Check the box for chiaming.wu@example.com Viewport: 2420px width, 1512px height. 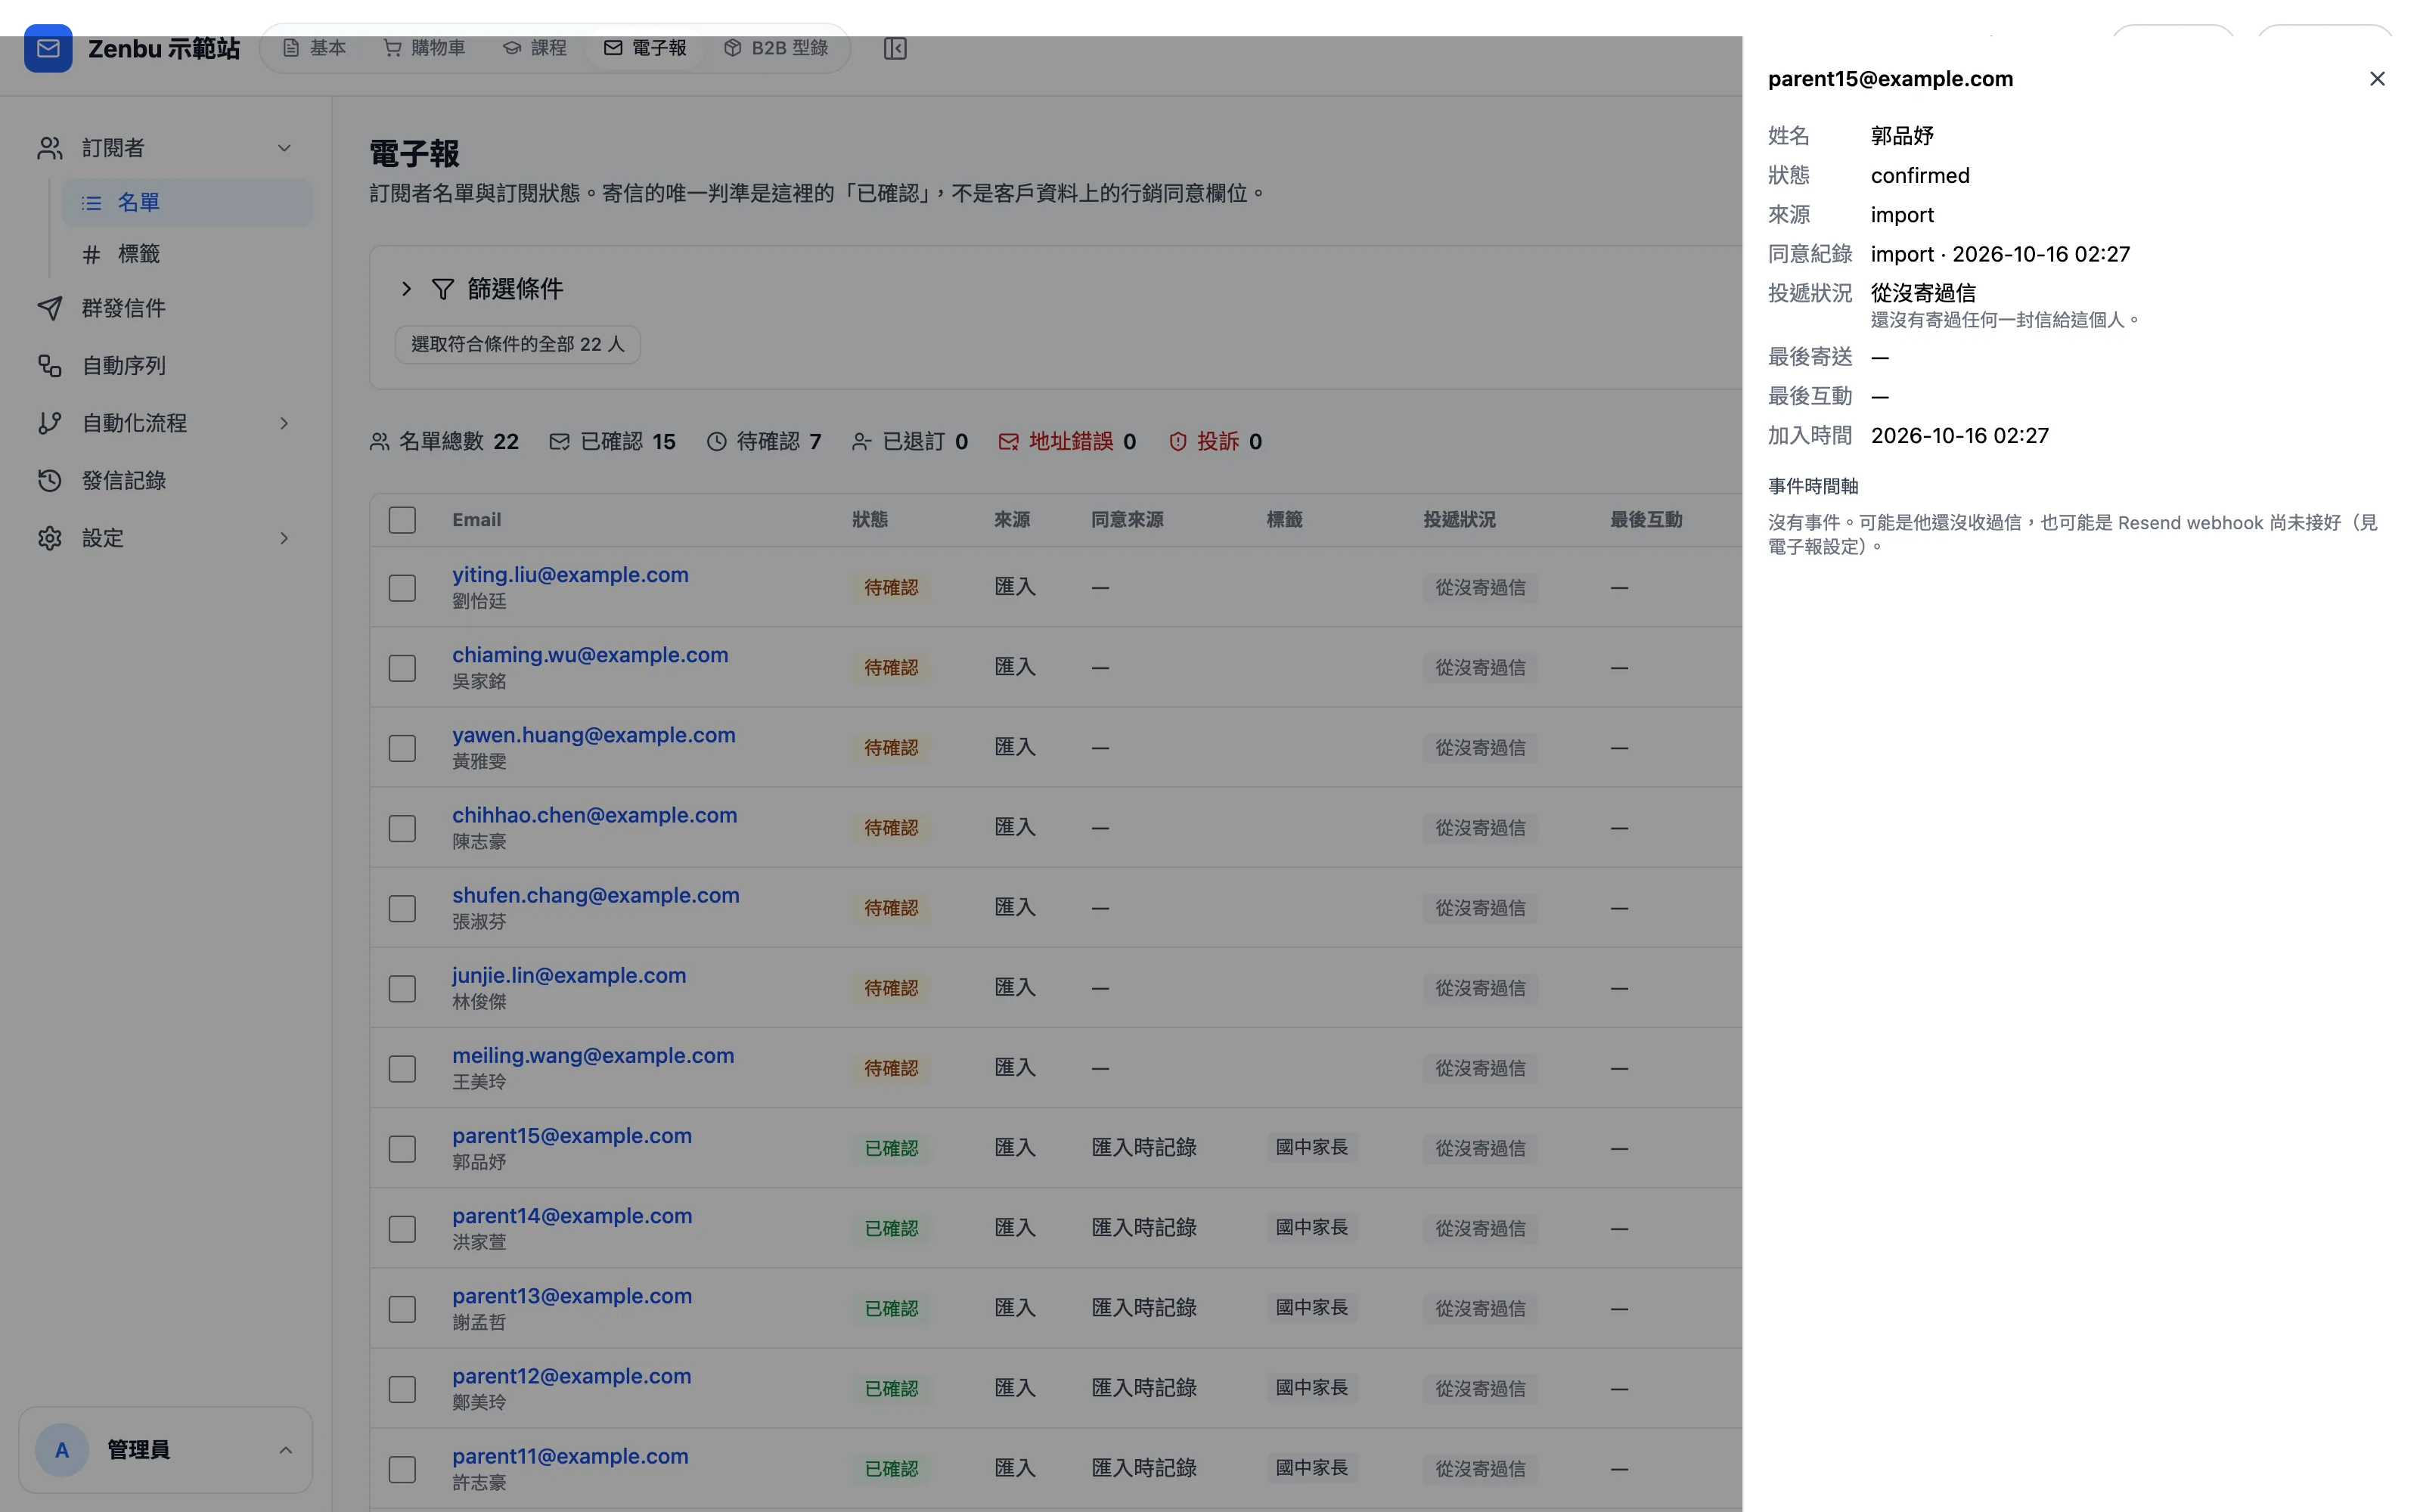click(402, 668)
